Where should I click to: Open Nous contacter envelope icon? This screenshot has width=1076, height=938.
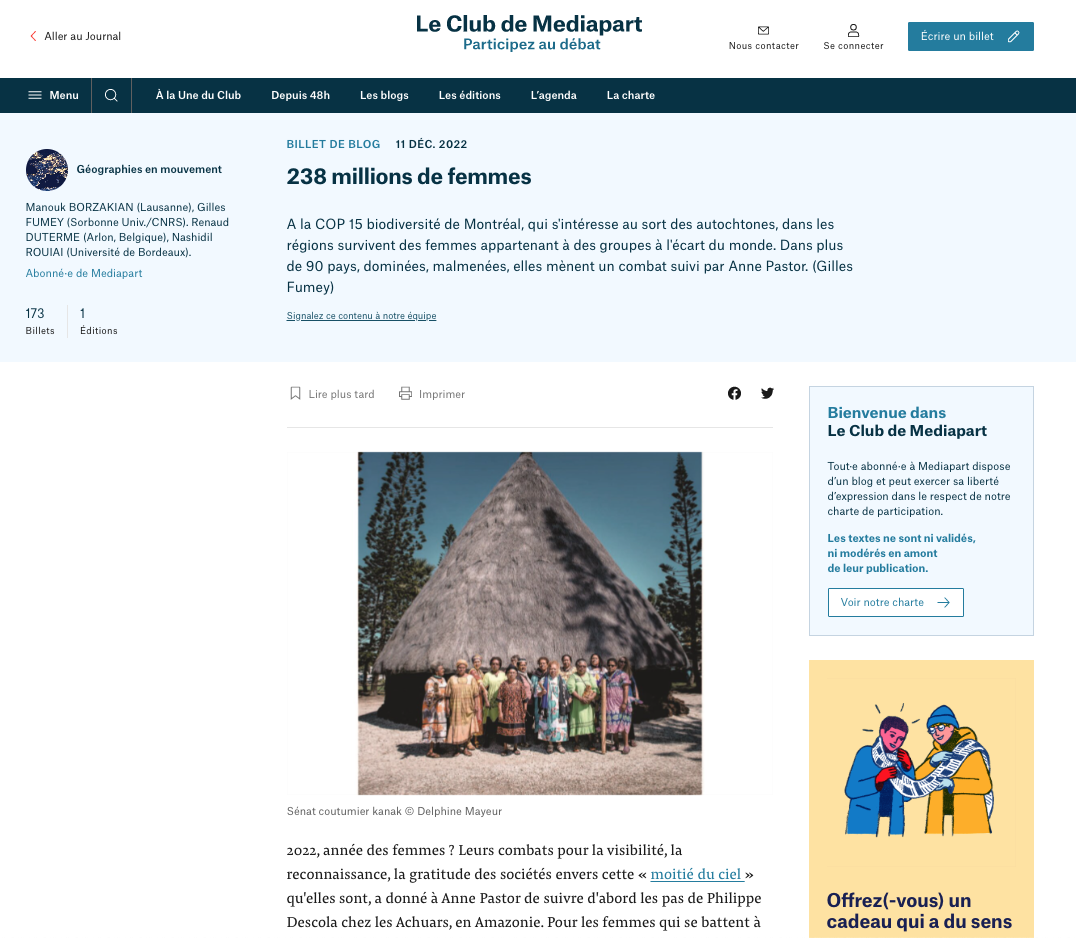pyautogui.click(x=763, y=30)
